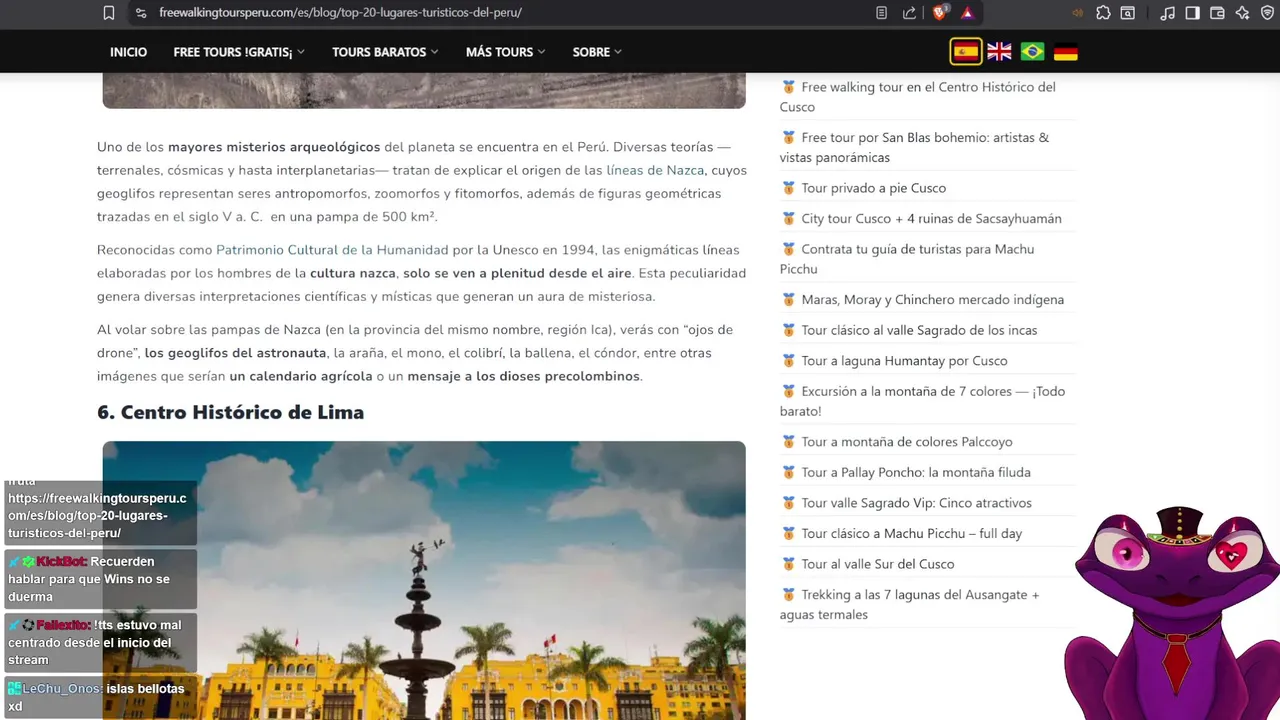Open 'Patrimonio Cultural de la Humanidad' link
1280x720 pixels.
[332, 250]
